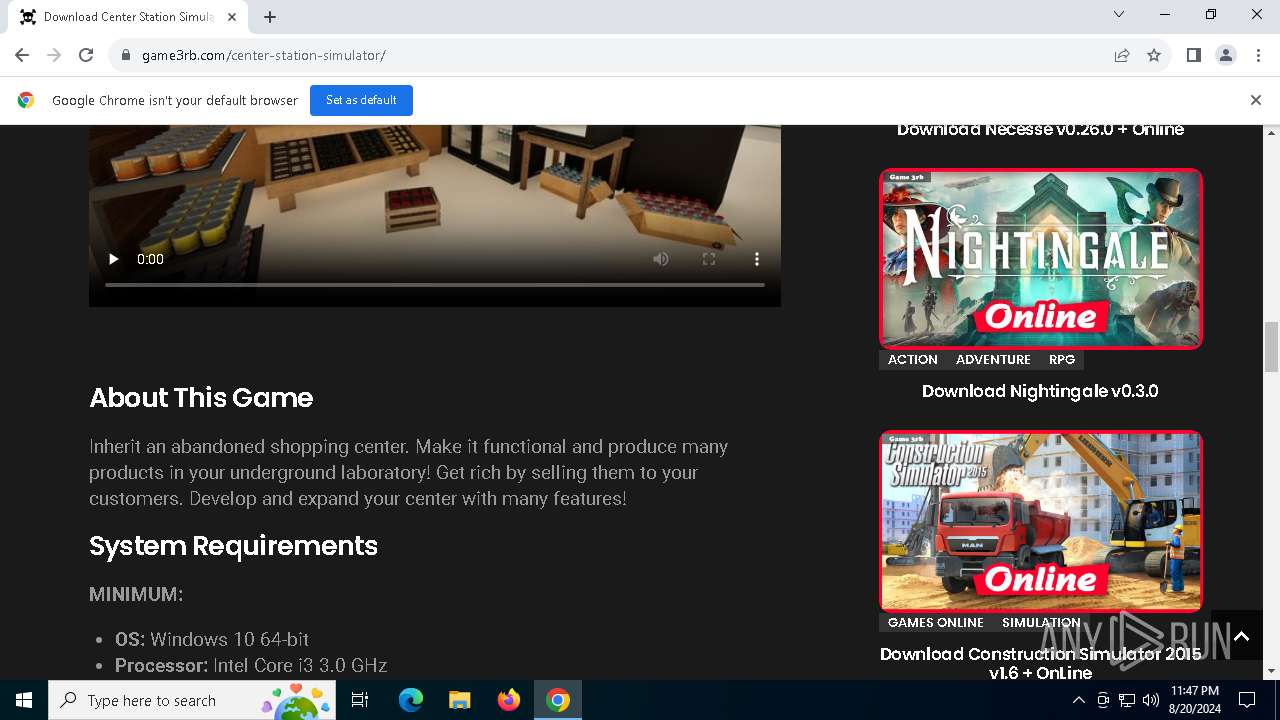Open a new tab
This screenshot has width=1280, height=720.
tap(270, 16)
